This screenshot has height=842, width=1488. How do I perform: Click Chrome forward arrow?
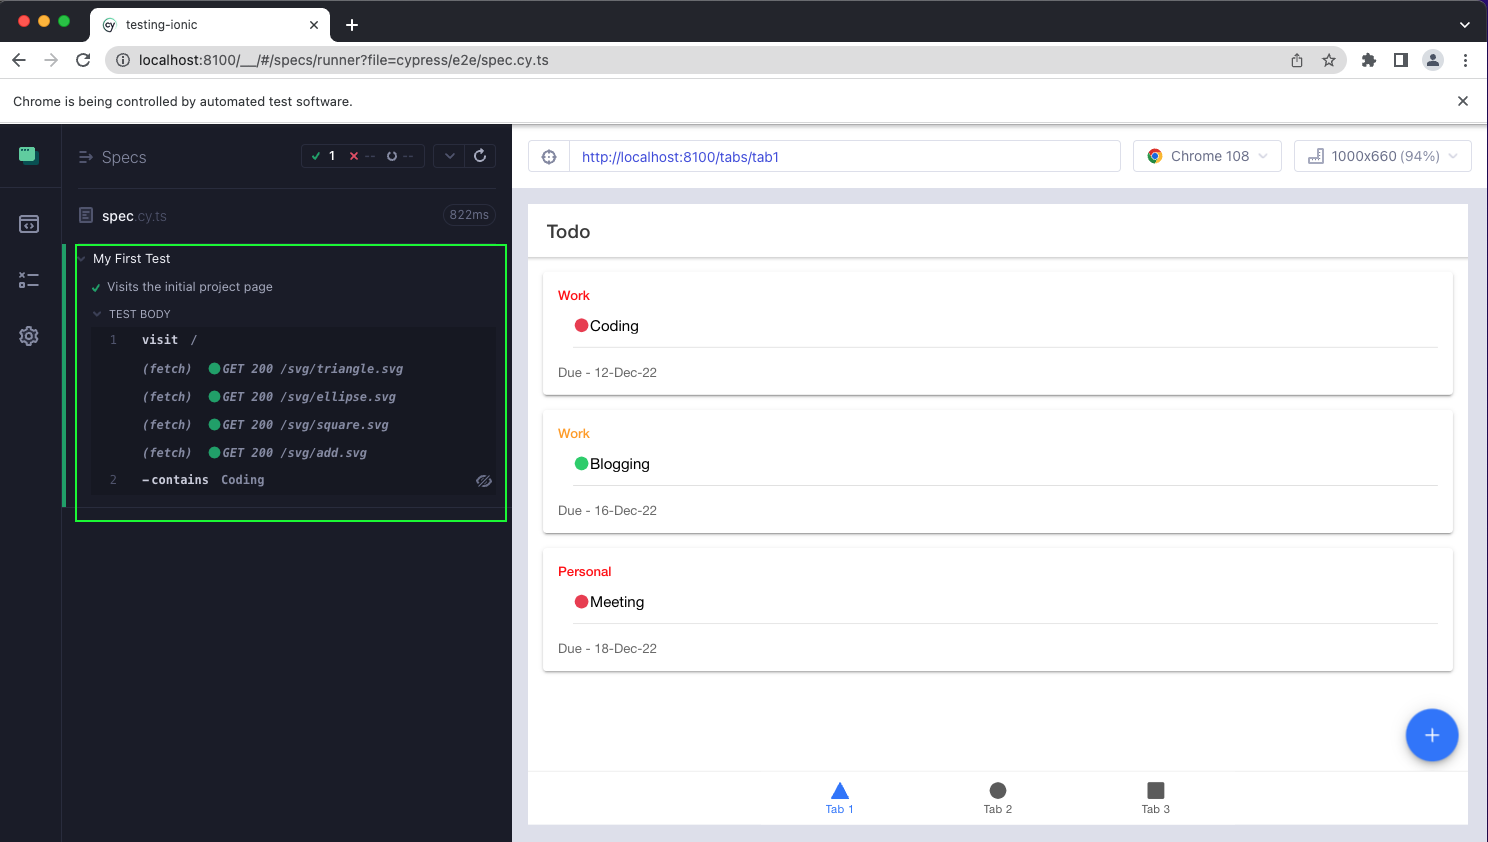coord(51,60)
